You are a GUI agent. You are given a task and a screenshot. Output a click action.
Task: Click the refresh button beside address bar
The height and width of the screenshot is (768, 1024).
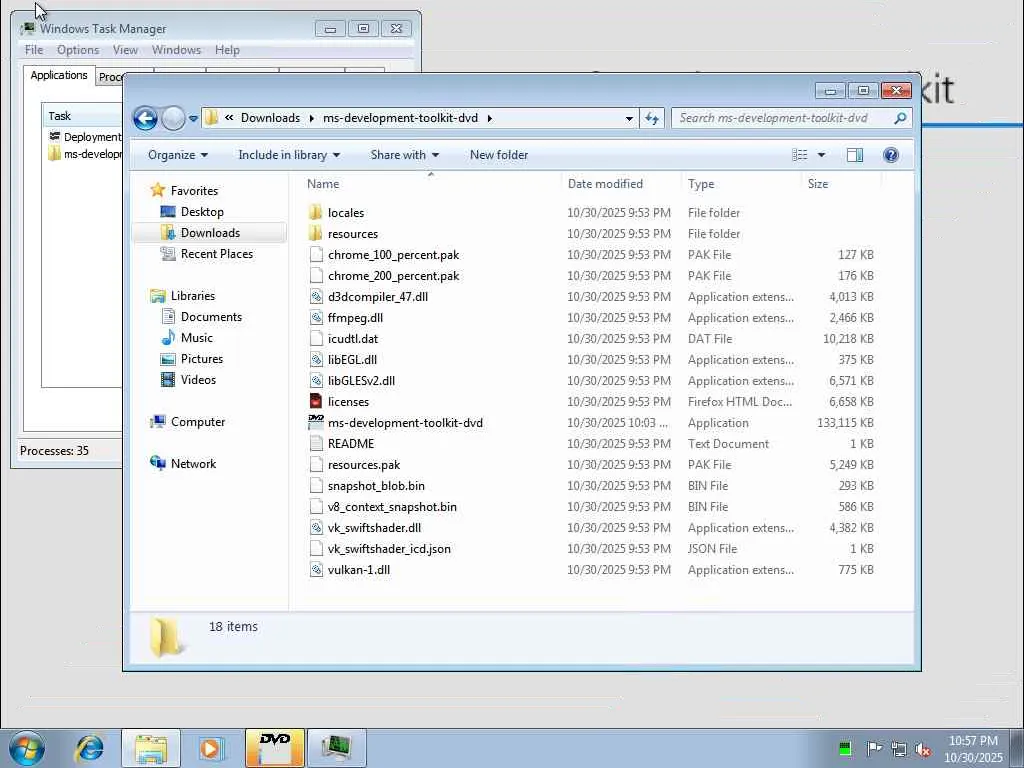coord(652,118)
